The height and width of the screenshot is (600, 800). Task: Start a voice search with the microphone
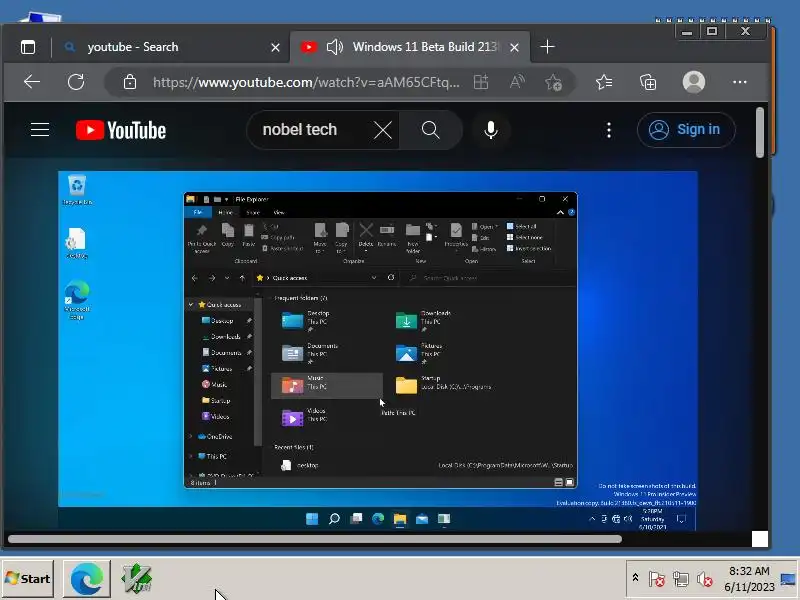pos(491,130)
